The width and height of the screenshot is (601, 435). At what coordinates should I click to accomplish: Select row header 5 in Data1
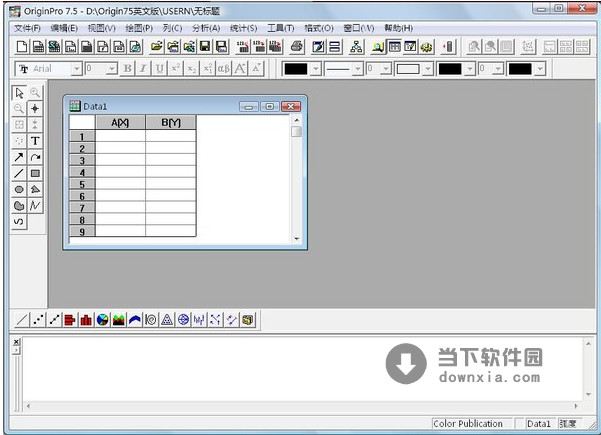click(82, 184)
